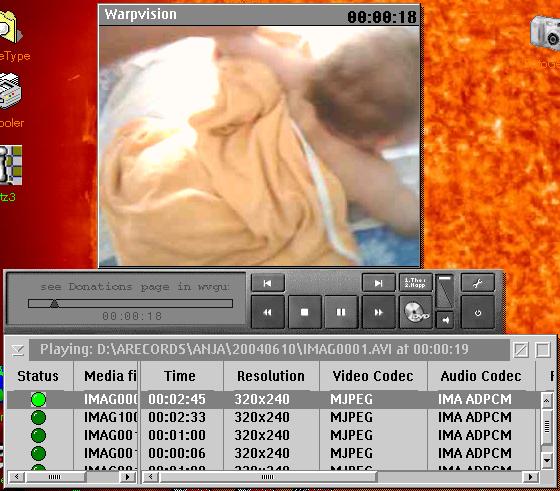Click IMA ADPCM in the highlighted playing row

pos(475,399)
